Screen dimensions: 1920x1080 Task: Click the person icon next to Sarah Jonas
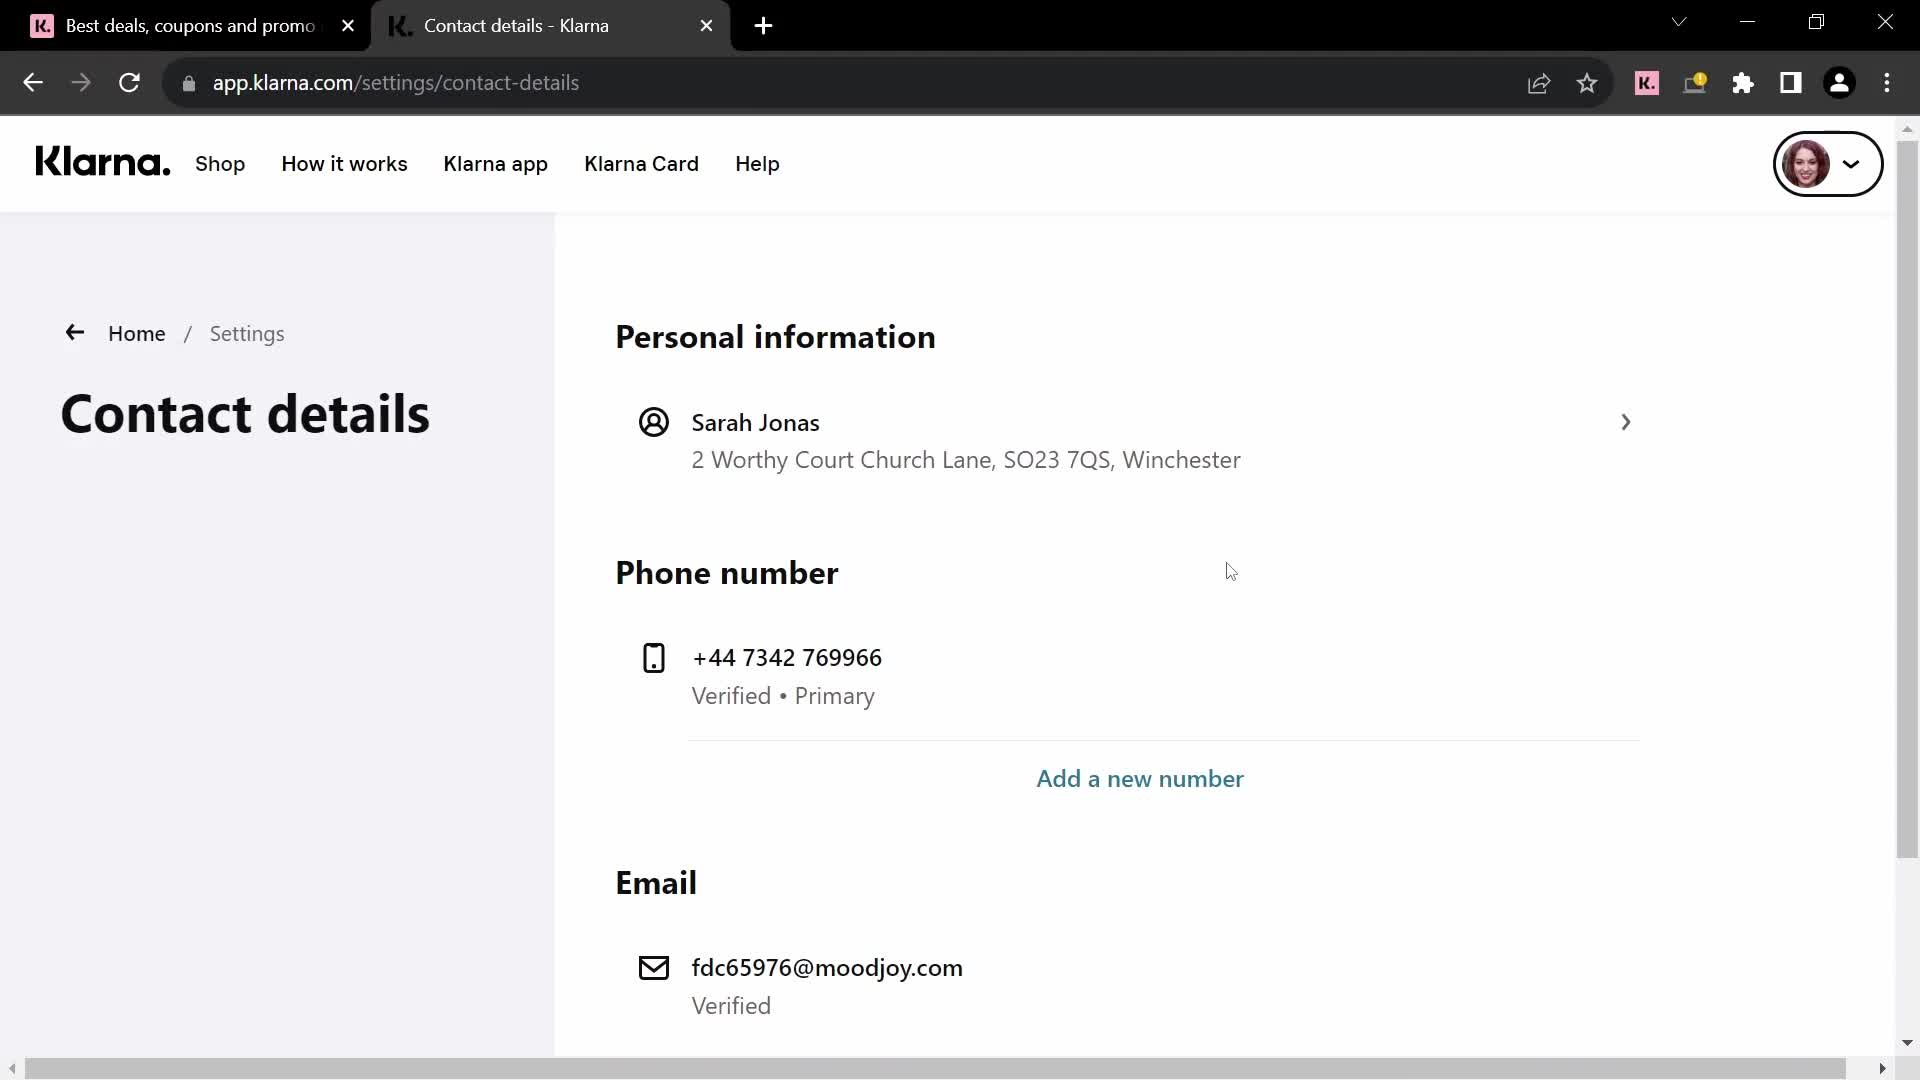[x=654, y=423]
